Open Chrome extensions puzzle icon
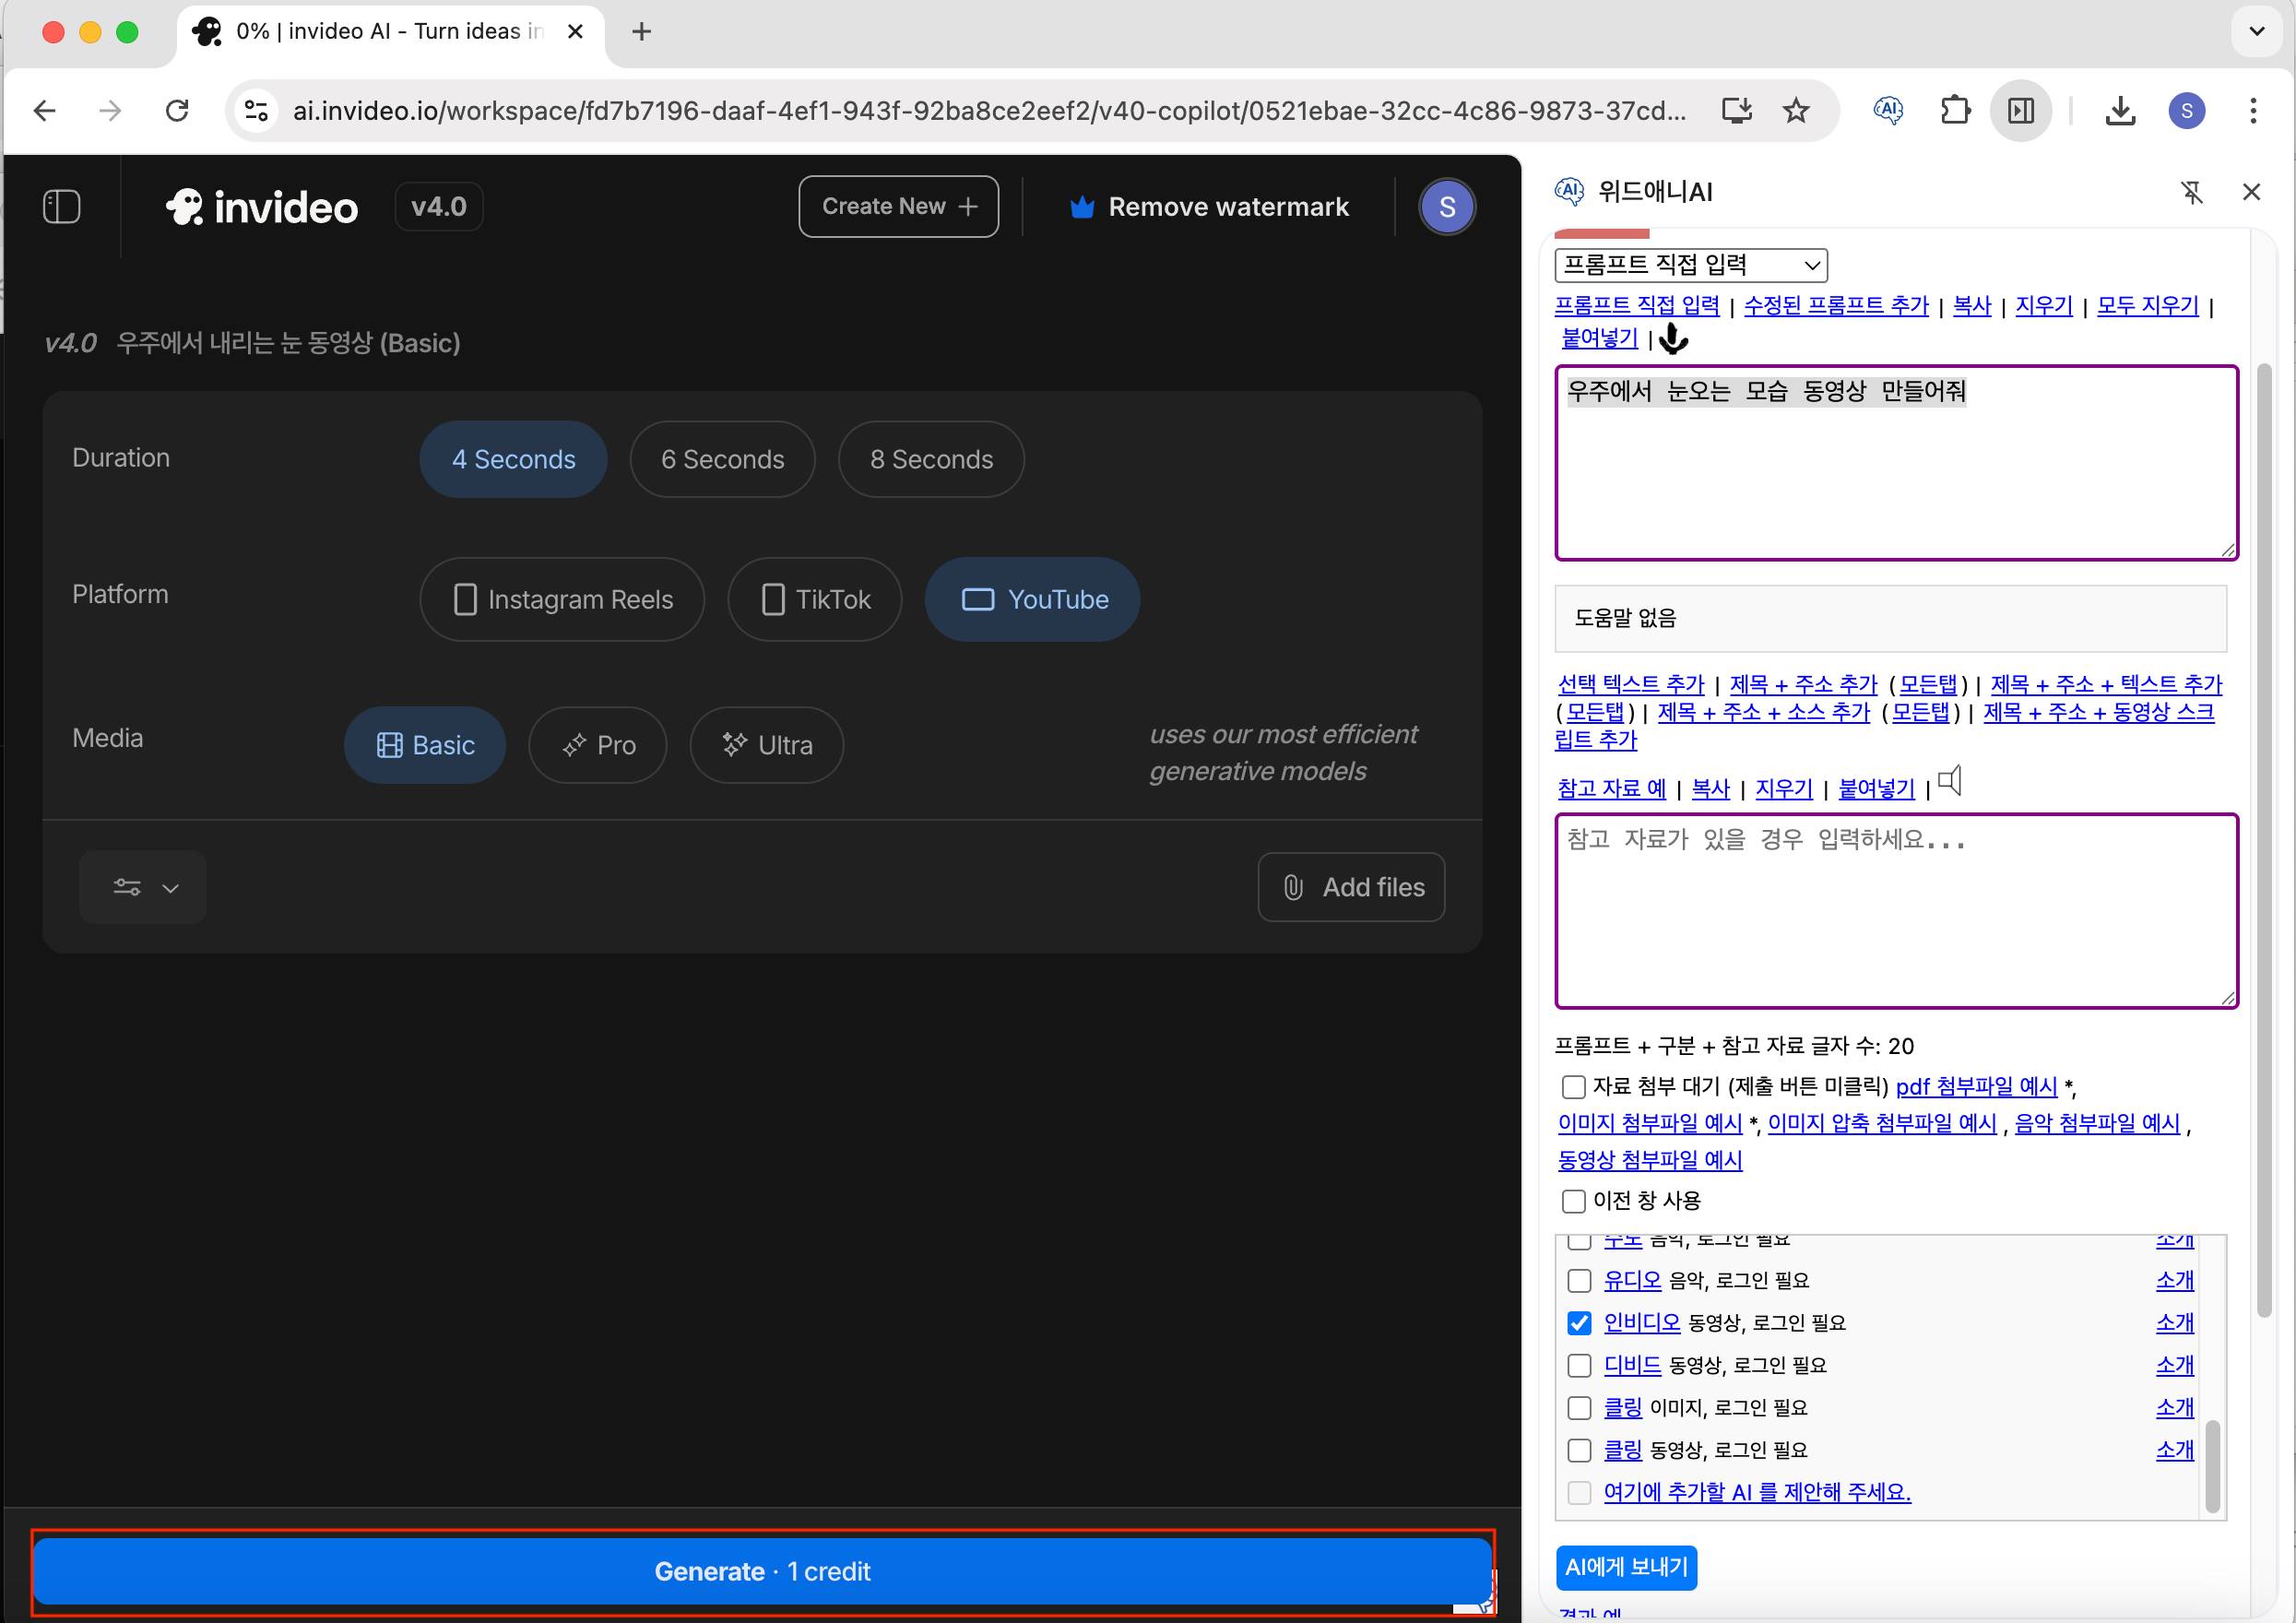Screen dimensions: 2296x1623 pyautogui.click(x=1954, y=110)
